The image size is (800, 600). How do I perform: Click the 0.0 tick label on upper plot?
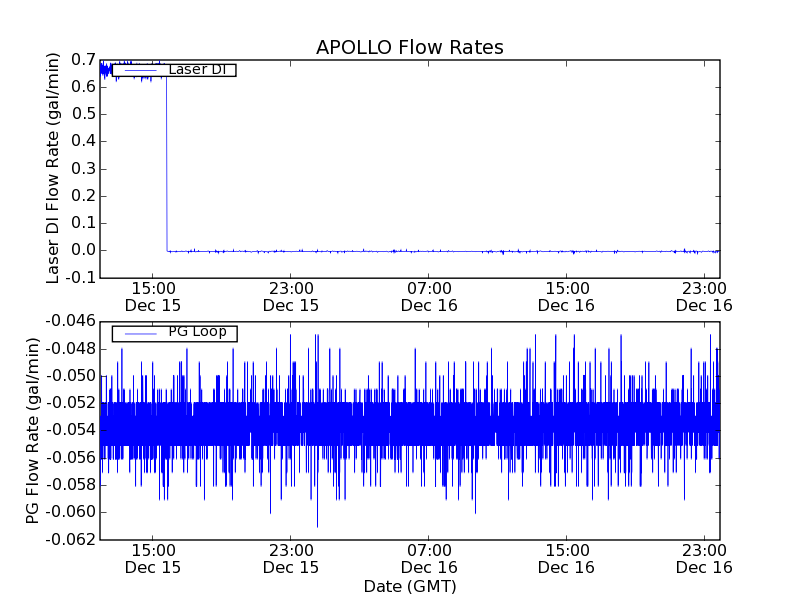pyautogui.click(x=84, y=250)
